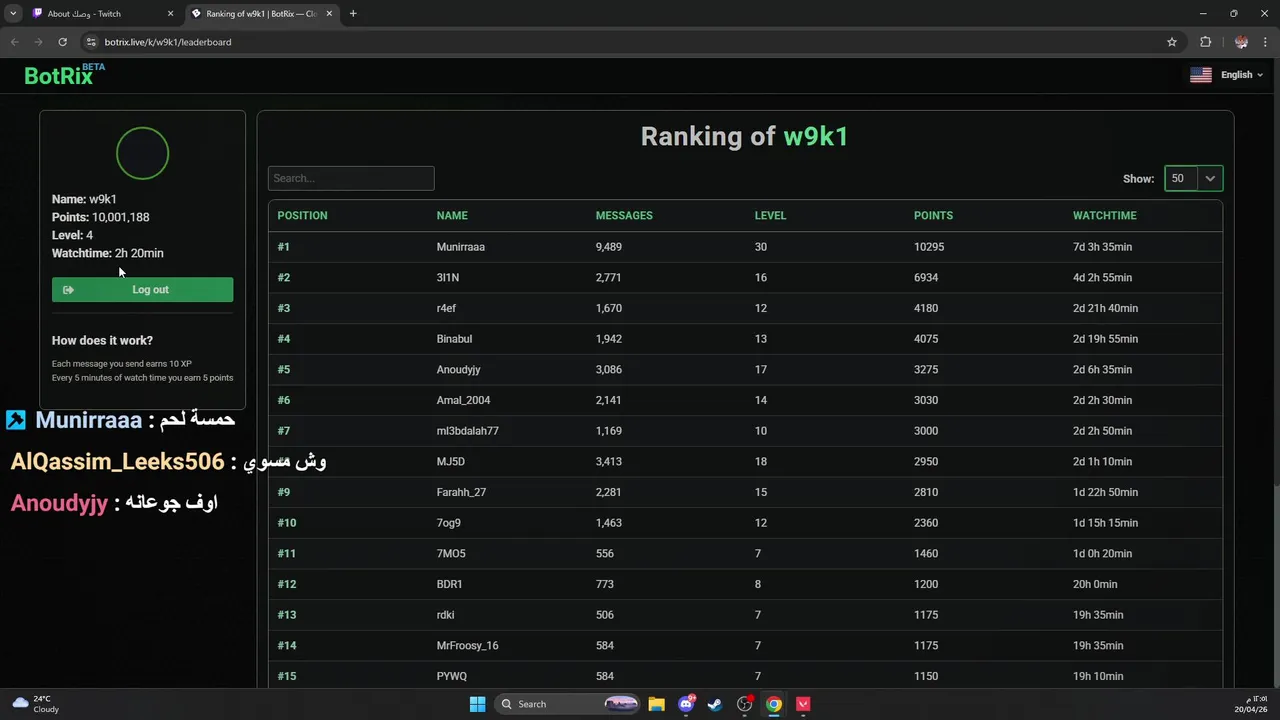The image size is (1280, 720).
Task: Click the Ranking of w9k1 title
Action: 745,137
